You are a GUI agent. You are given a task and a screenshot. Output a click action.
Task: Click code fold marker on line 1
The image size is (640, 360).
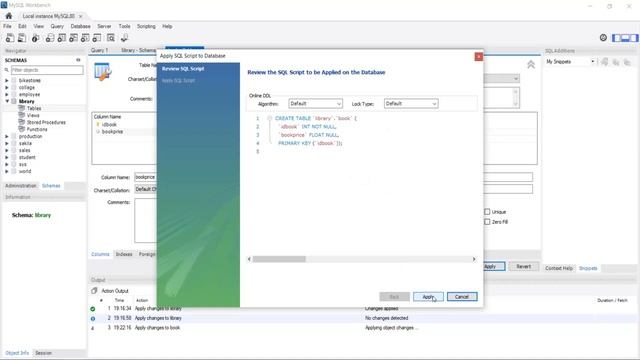point(269,118)
